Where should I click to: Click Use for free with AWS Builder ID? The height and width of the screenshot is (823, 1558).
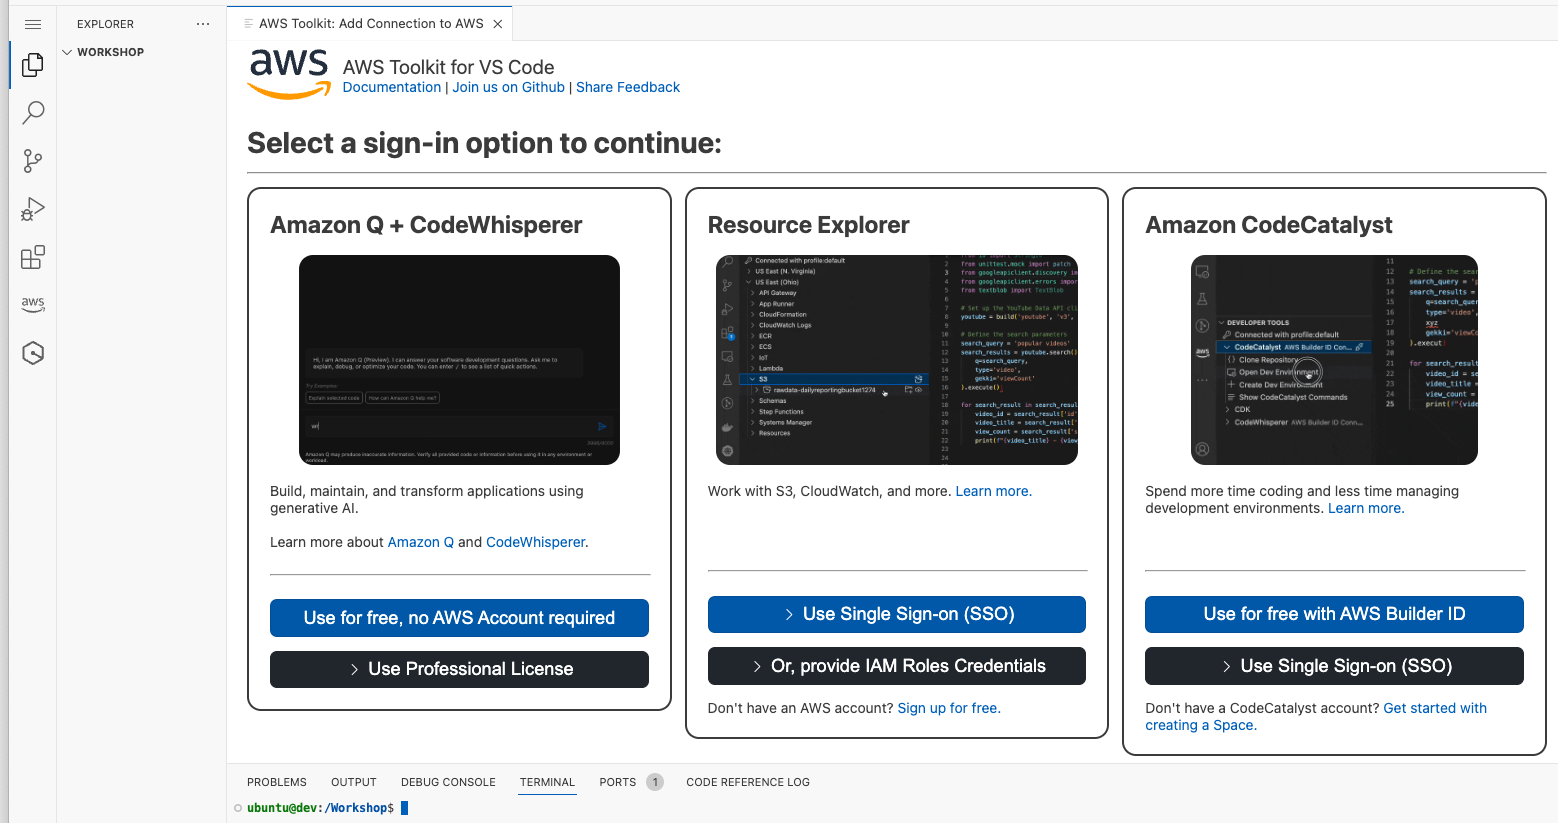1334,614
